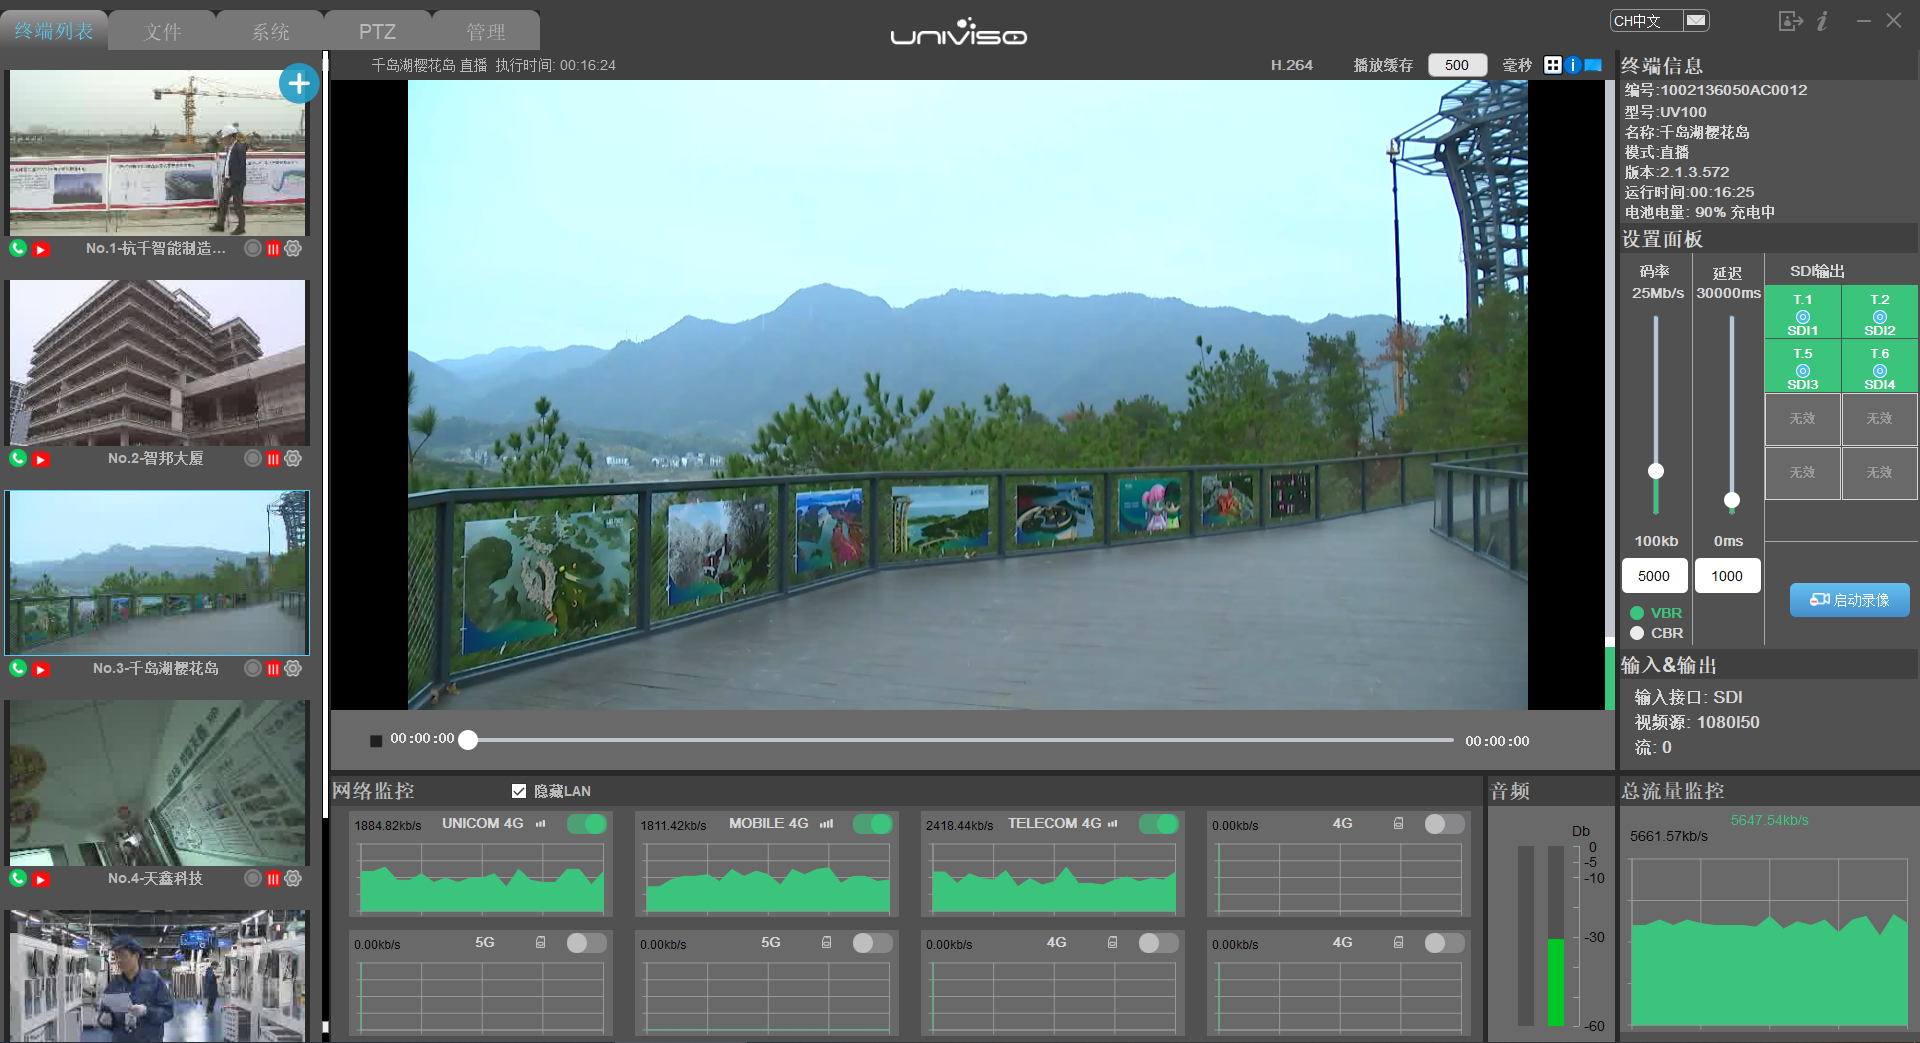Call No.3-千岛湖樱花岛 with green phone icon
Image resolution: width=1920 pixels, height=1043 pixels.
[x=18, y=669]
